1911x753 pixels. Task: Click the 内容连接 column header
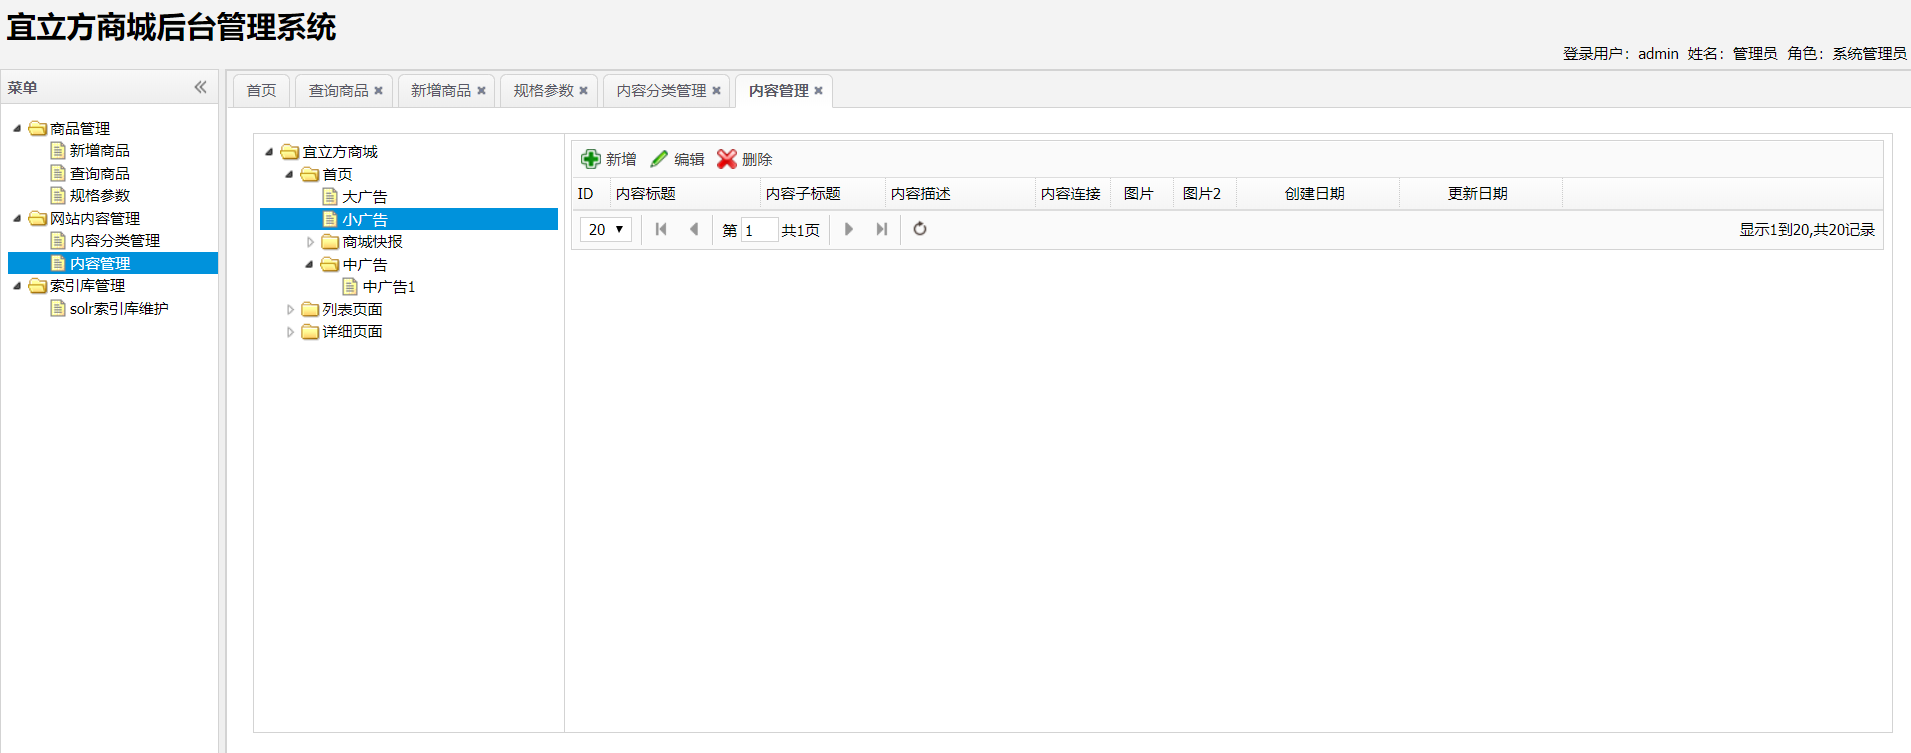click(x=1073, y=194)
